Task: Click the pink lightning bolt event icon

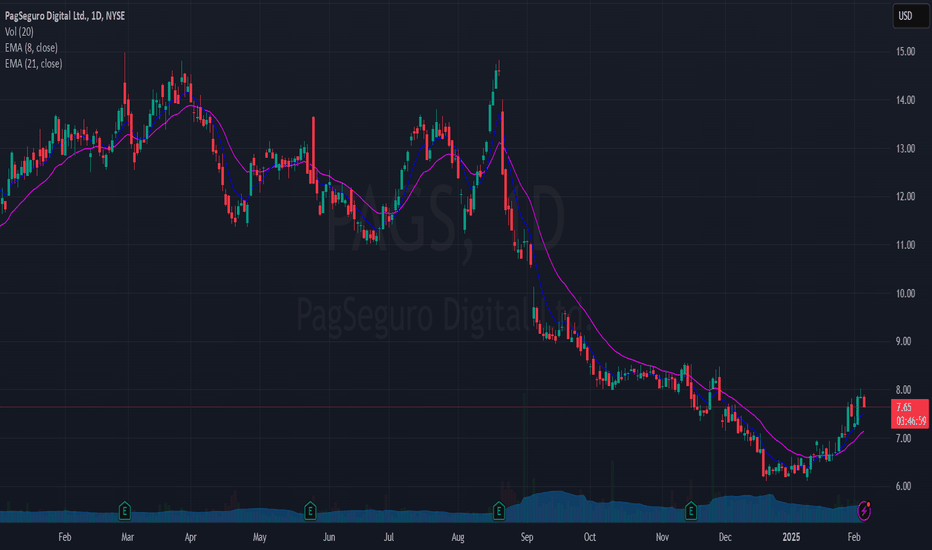Action: tap(864, 511)
